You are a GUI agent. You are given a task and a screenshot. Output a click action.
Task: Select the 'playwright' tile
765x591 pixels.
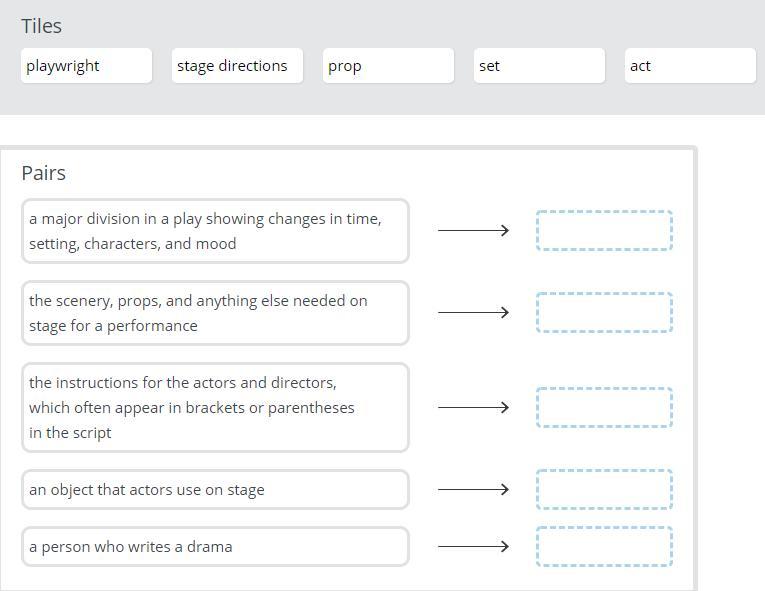pyautogui.click(x=86, y=66)
